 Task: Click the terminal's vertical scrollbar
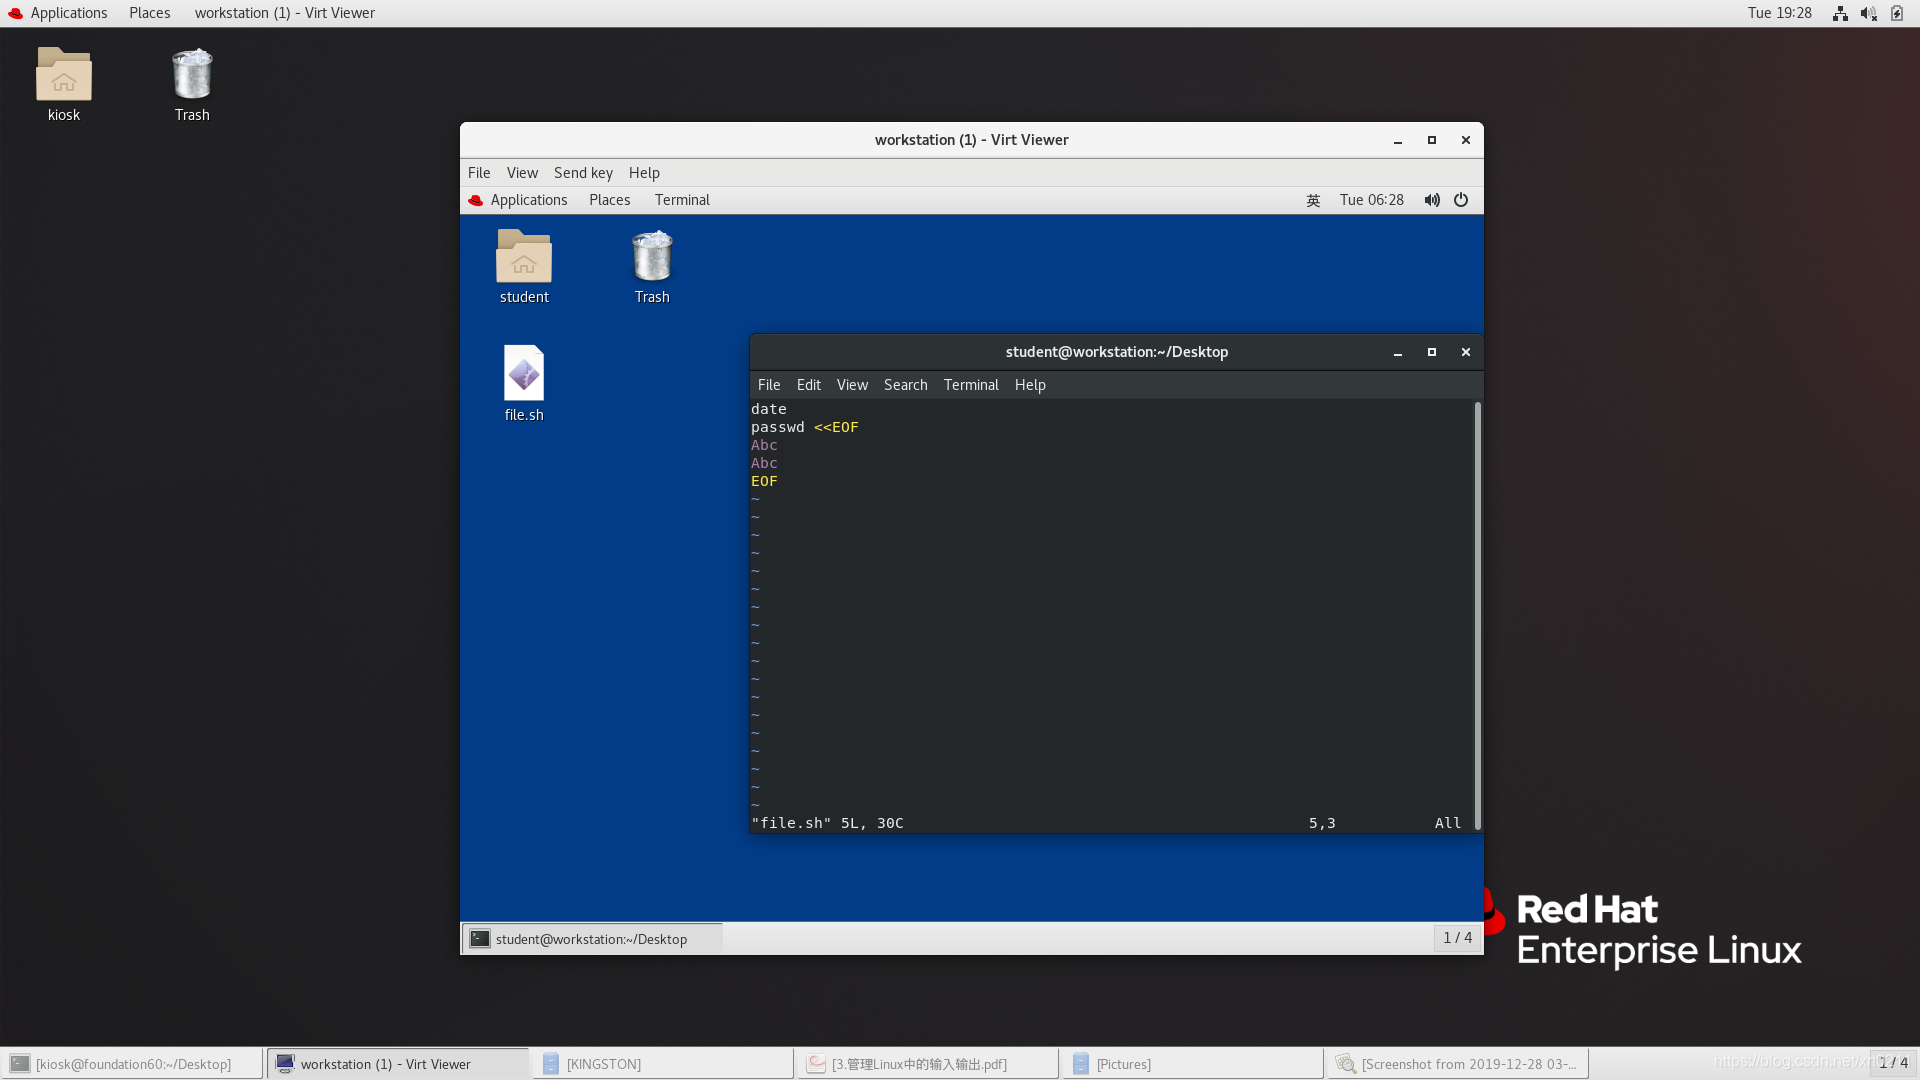point(1477,615)
